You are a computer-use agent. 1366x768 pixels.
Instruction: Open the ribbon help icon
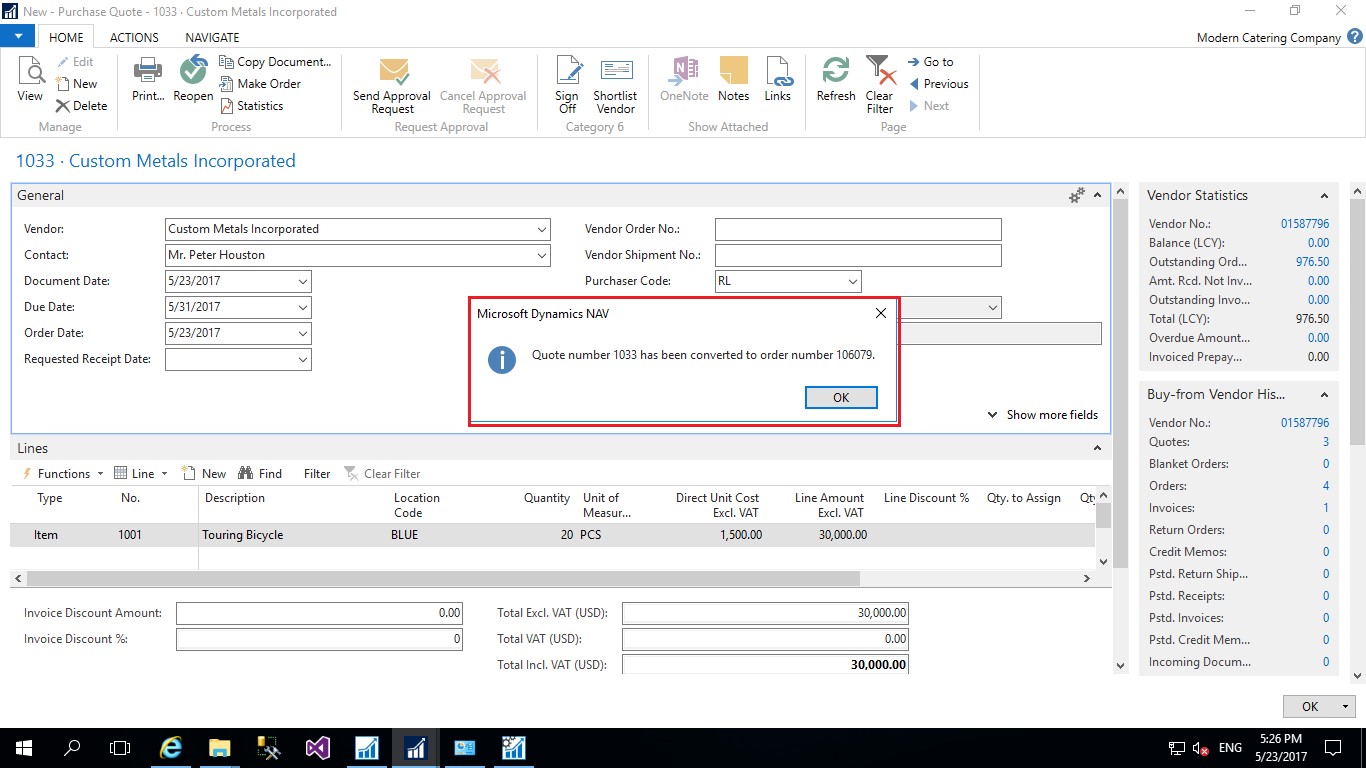1355,37
